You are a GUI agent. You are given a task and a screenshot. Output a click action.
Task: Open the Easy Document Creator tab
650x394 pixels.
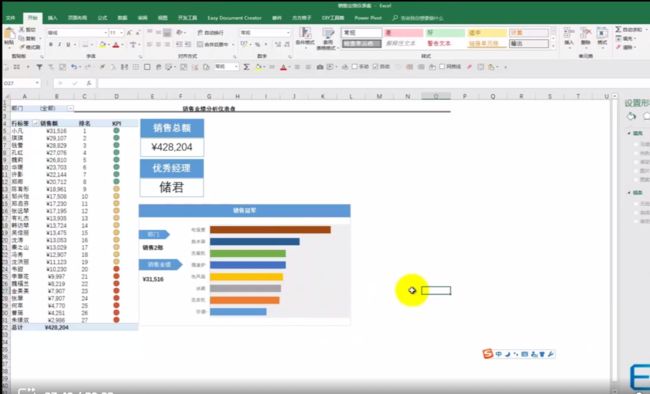click(234, 18)
